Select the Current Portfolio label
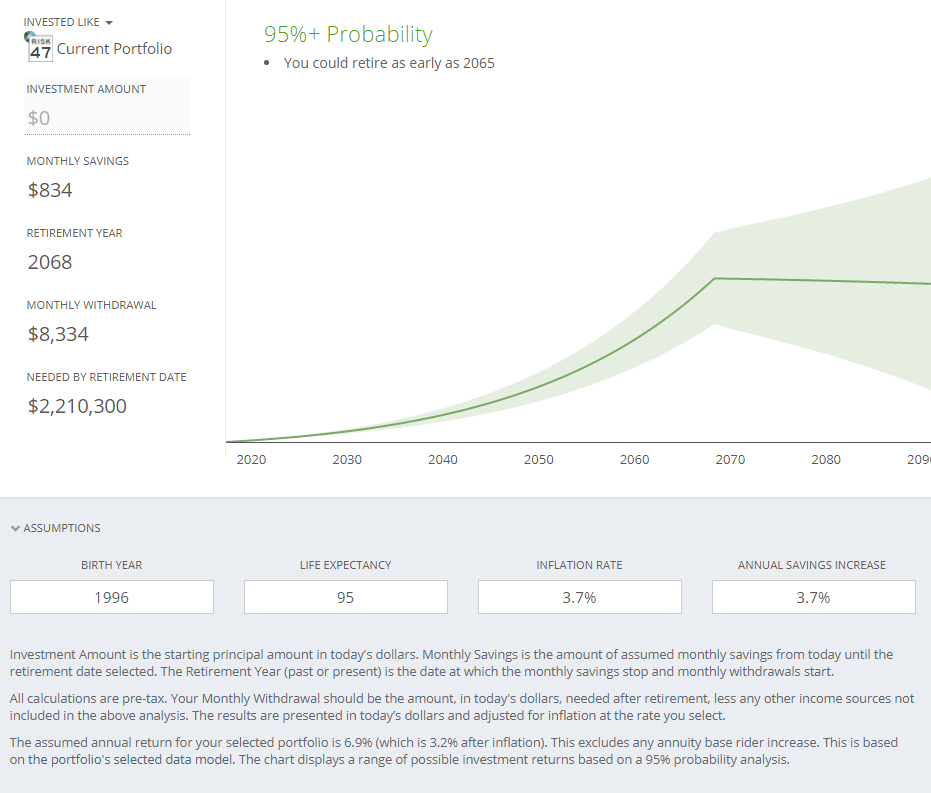Viewport: 931px width, 793px height. point(114,49)
